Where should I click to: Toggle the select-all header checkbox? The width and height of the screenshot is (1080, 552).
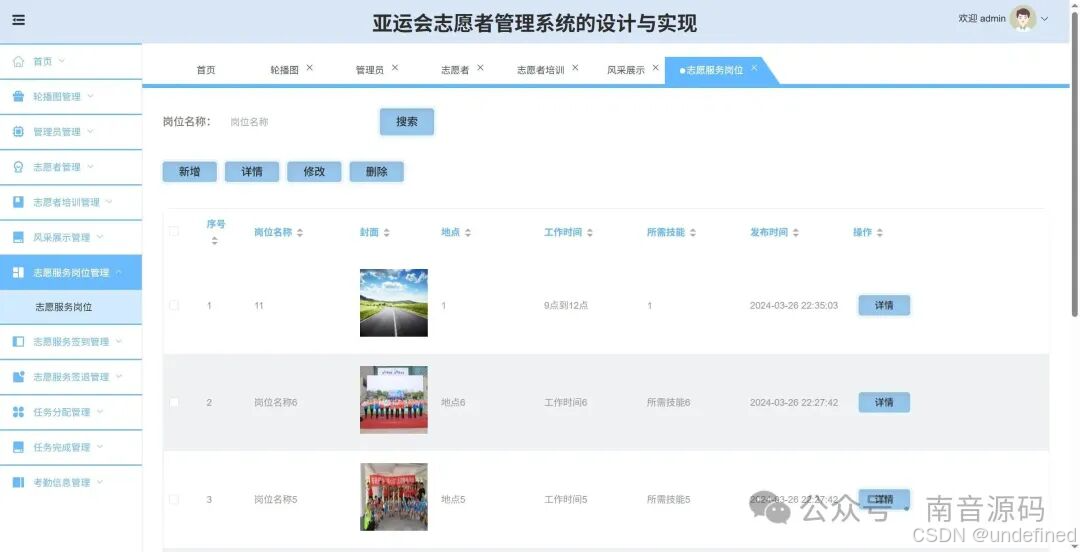[174, 232]
